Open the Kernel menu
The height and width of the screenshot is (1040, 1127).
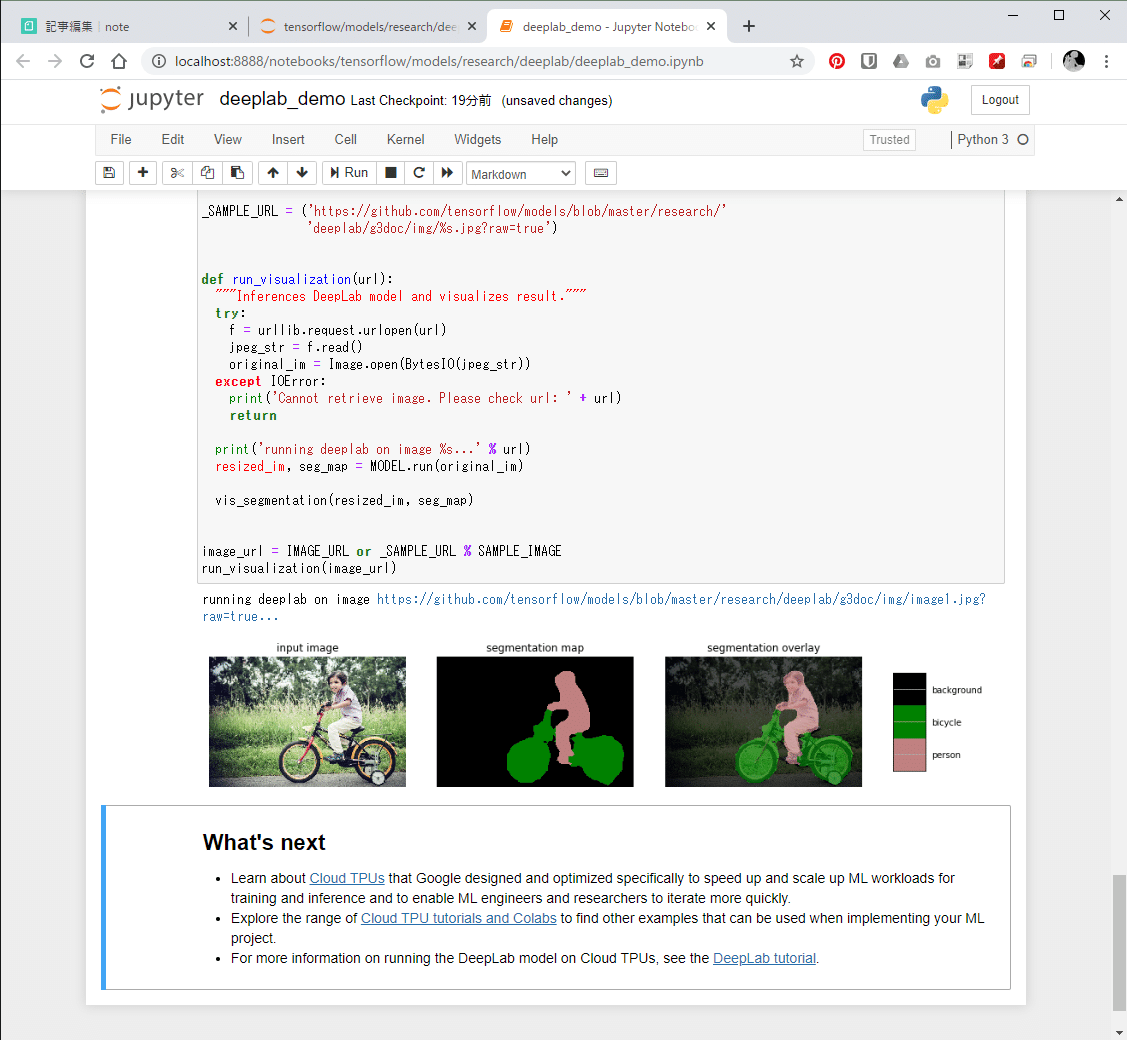[405, 139]
